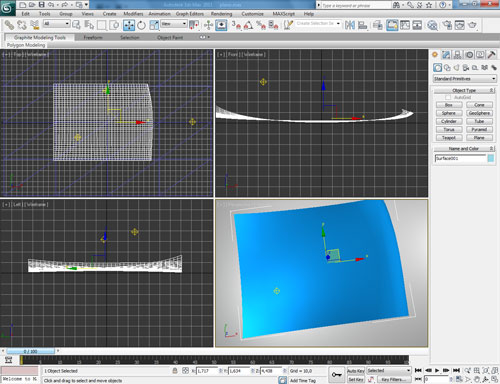
Task: Click the Plane primitive button
Action: tap(479, 138)
